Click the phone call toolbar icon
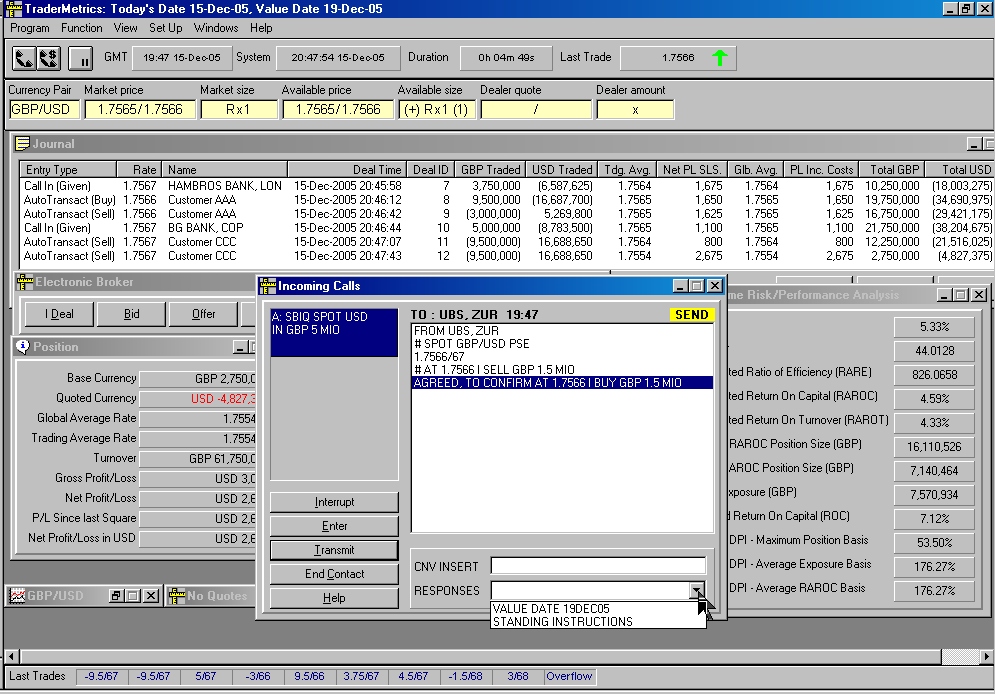This screenshot has width=995, height=694. (24, 58)
